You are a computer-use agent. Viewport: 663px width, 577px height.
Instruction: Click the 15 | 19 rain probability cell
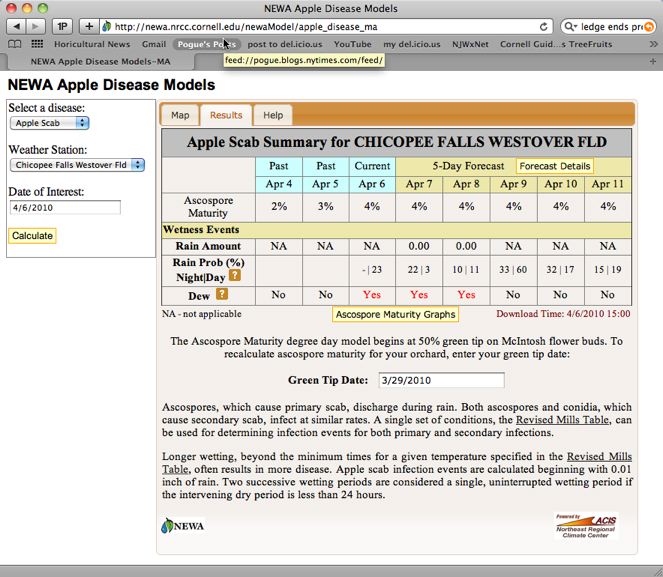(x=608, y=270)
